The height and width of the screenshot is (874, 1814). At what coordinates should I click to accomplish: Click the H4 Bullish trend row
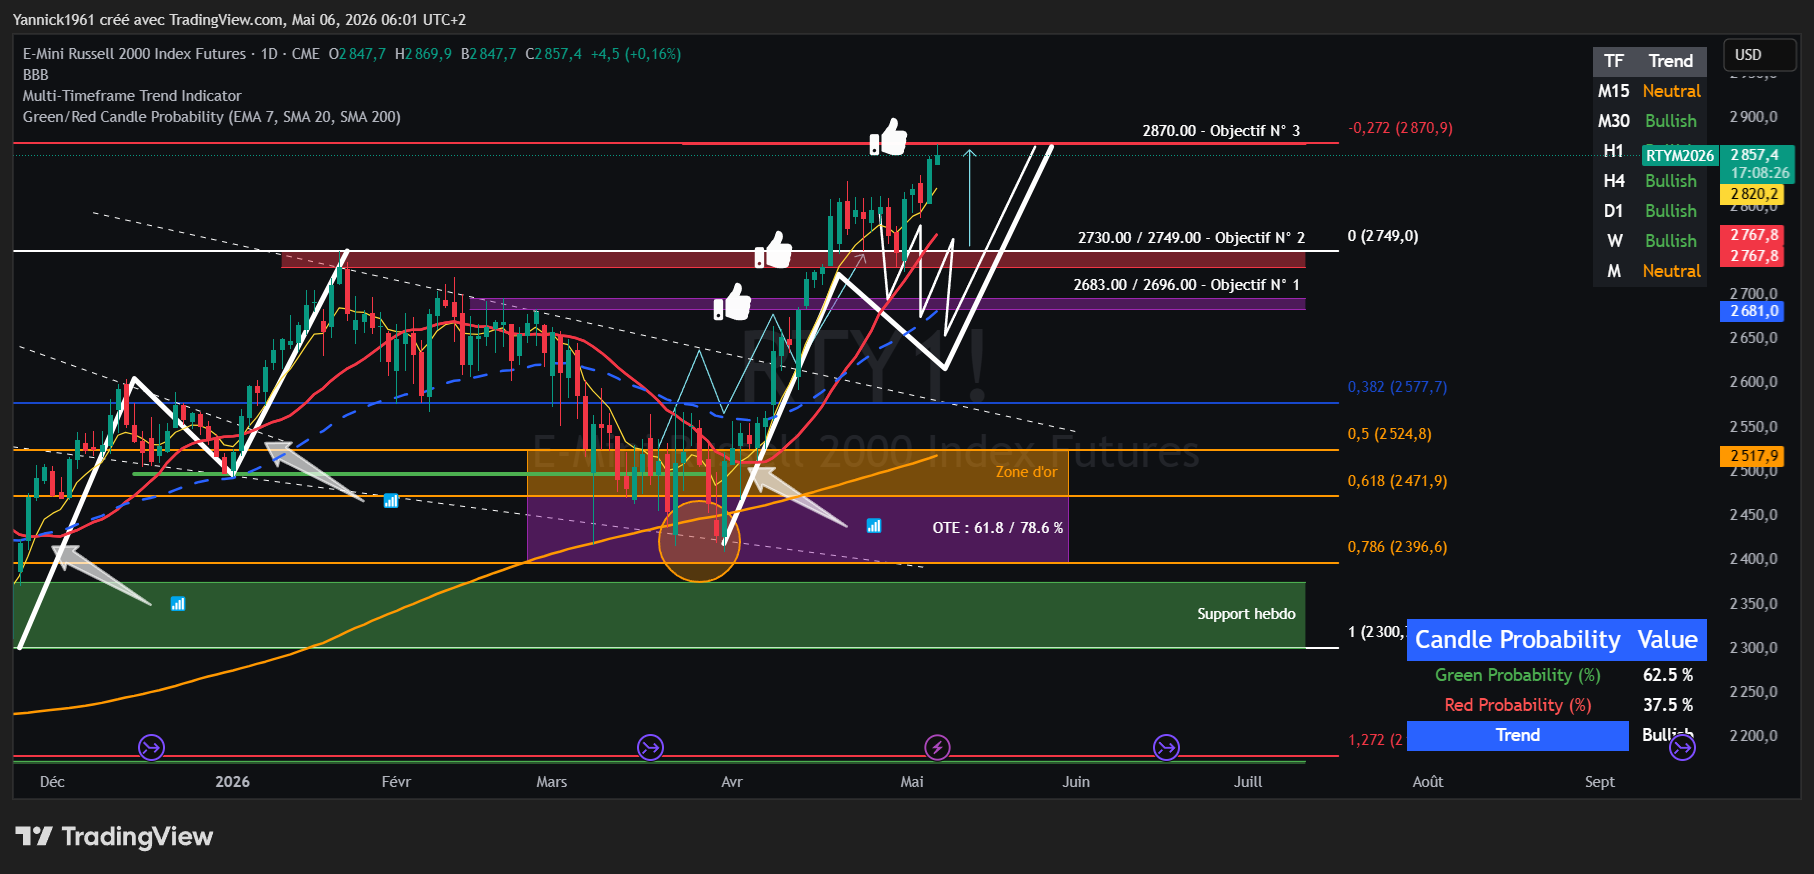tap(1649, 181)
